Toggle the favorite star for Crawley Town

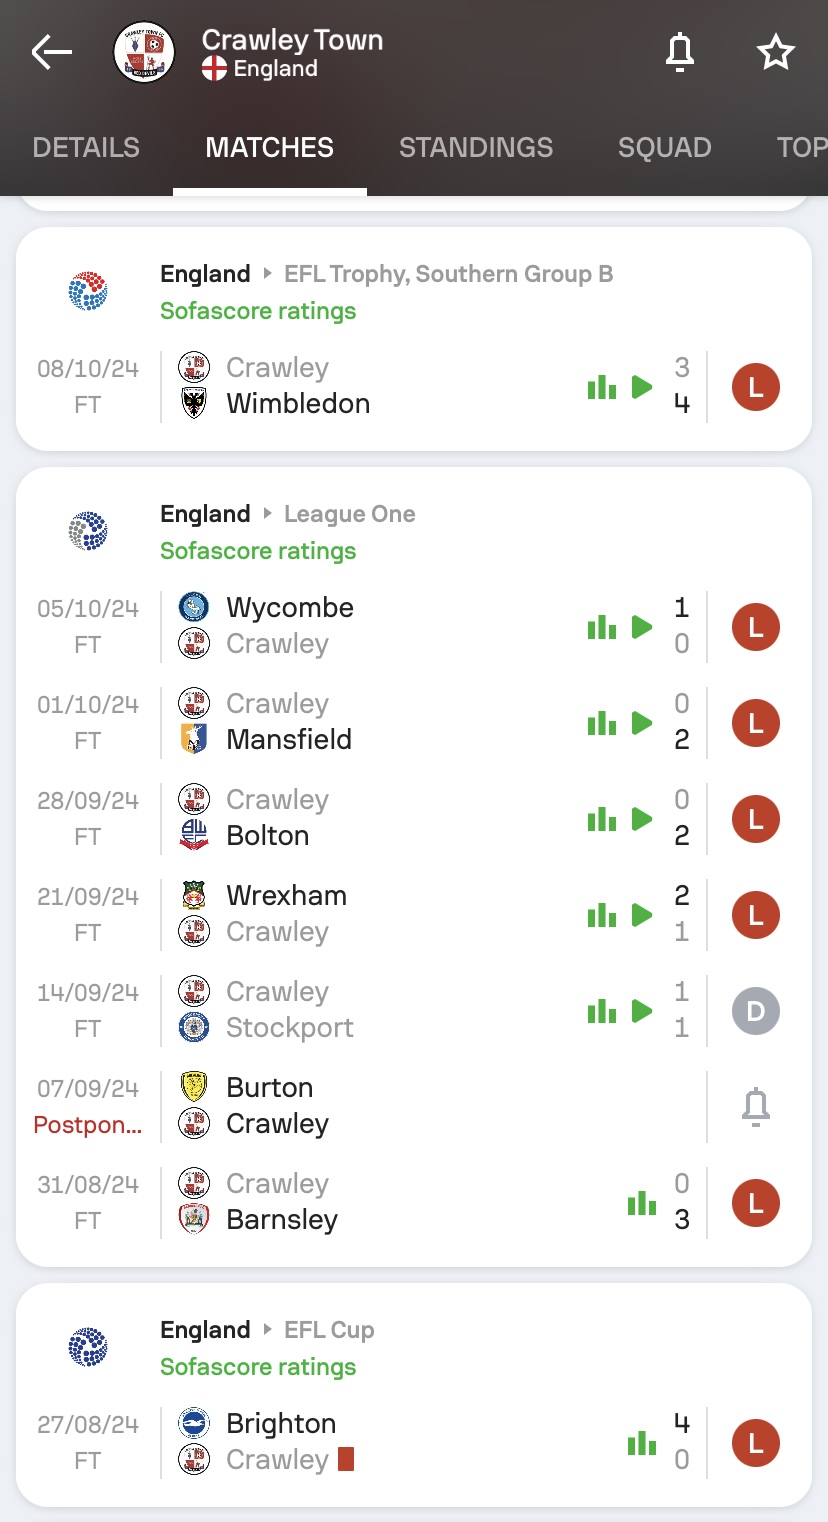point(775,52)
